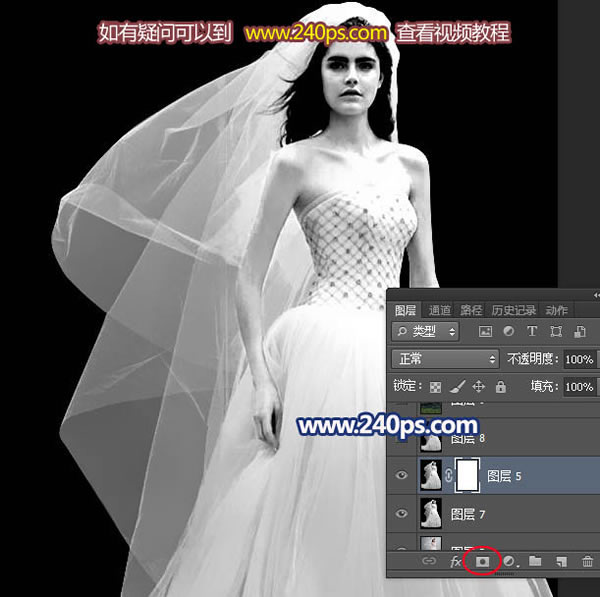Switch to the 通道 (Channels) tab
Screen dimensions: 600x597
pyautogui.click(x=440, y=310)
